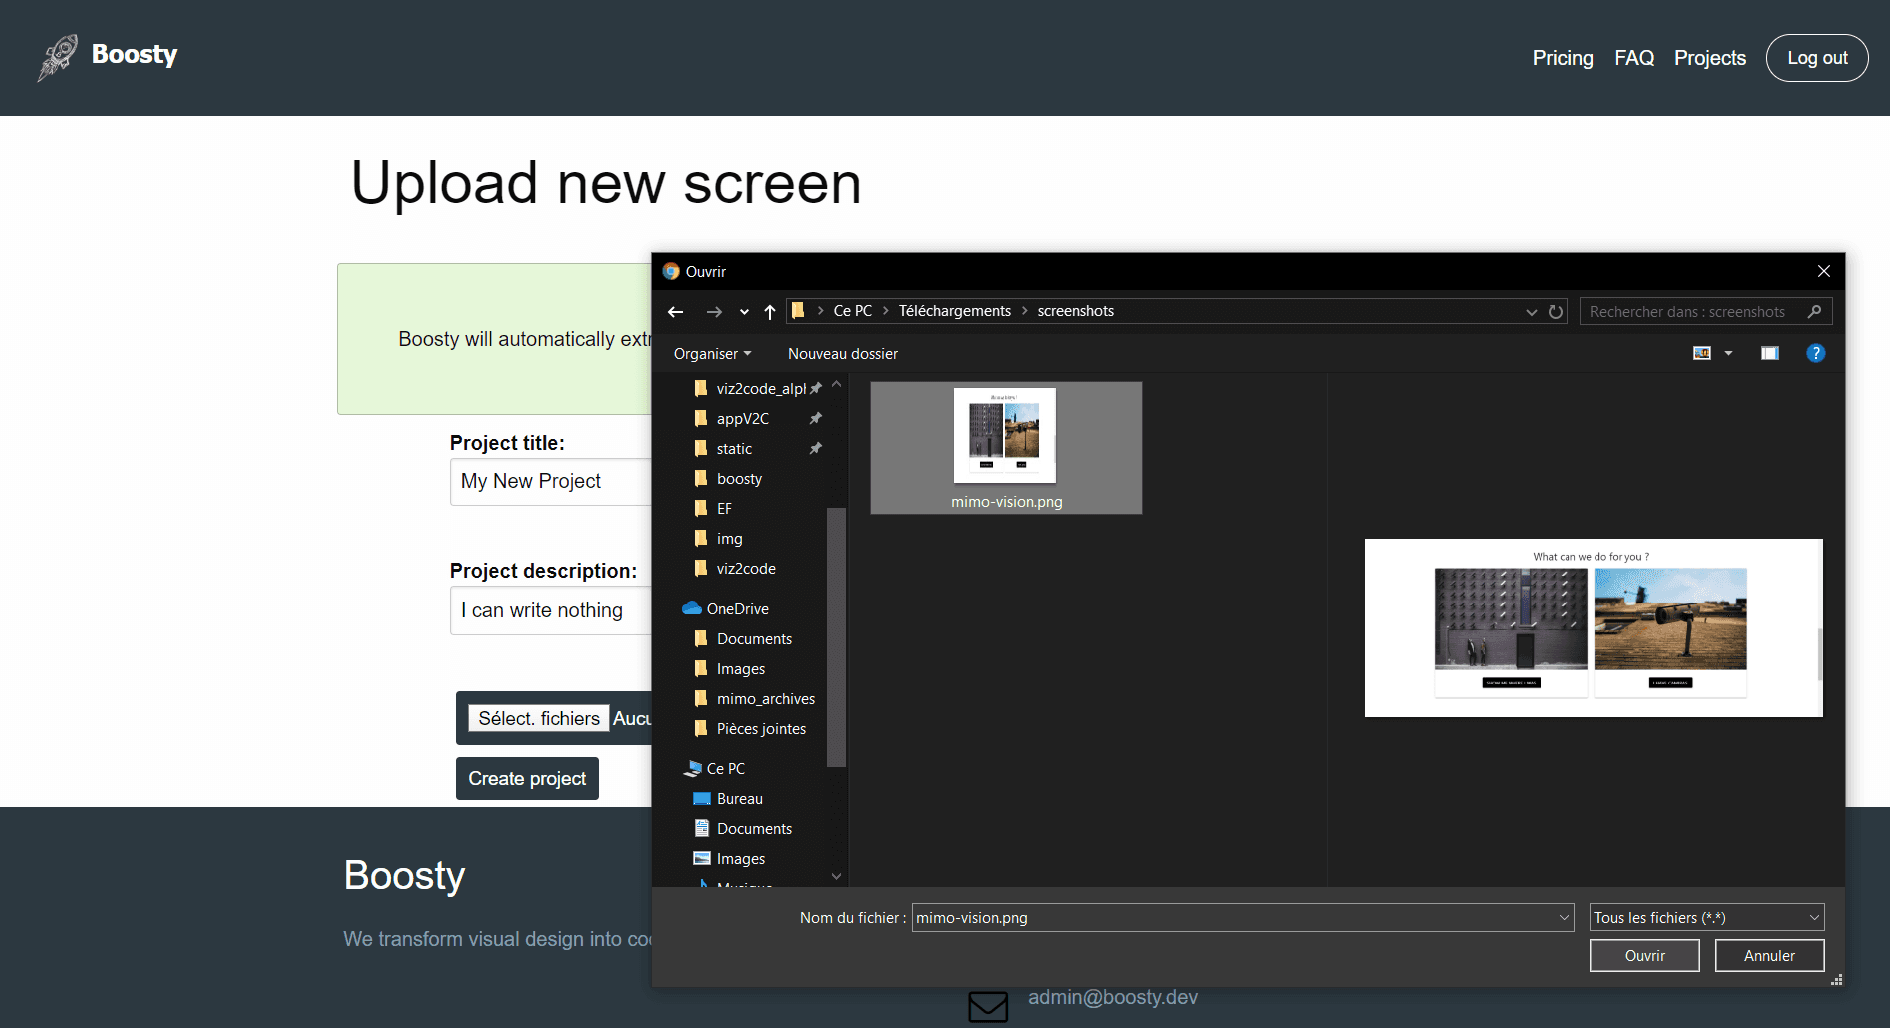Open the file dialog help icon
Screen dimensions: 1890x1028
tap(1815, 353)
